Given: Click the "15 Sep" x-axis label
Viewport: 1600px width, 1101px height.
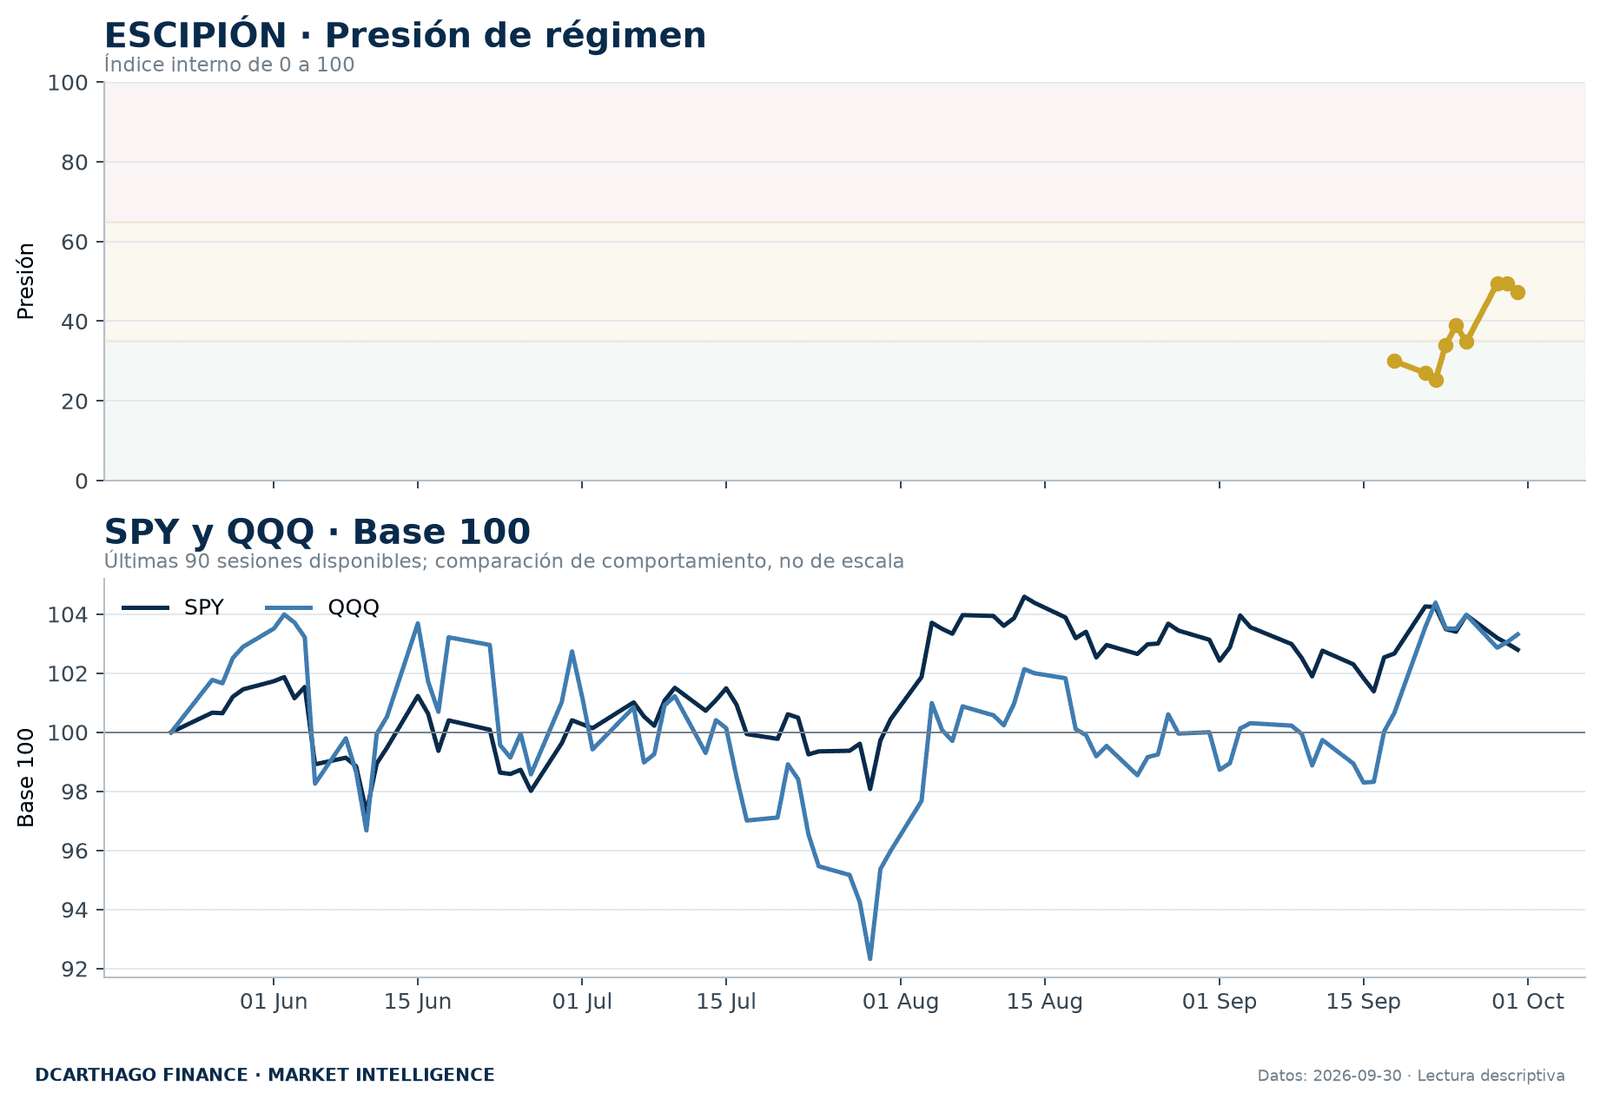Looking at the screenshot, I should (1363, 1002).
